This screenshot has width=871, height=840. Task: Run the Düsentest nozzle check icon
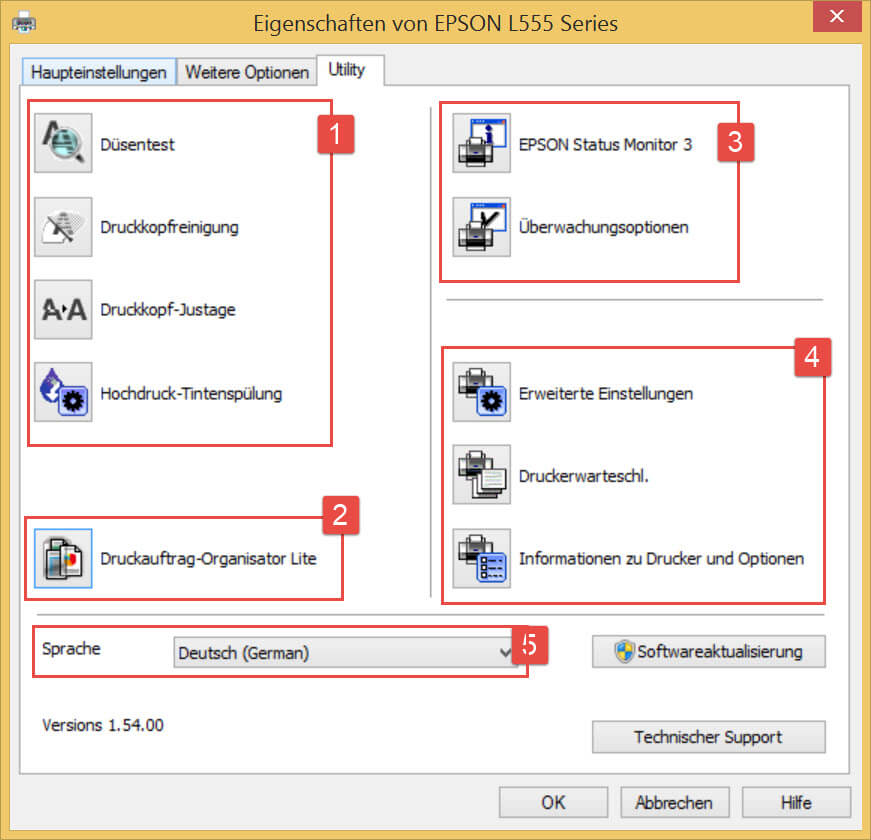click(x=63, y=143)
